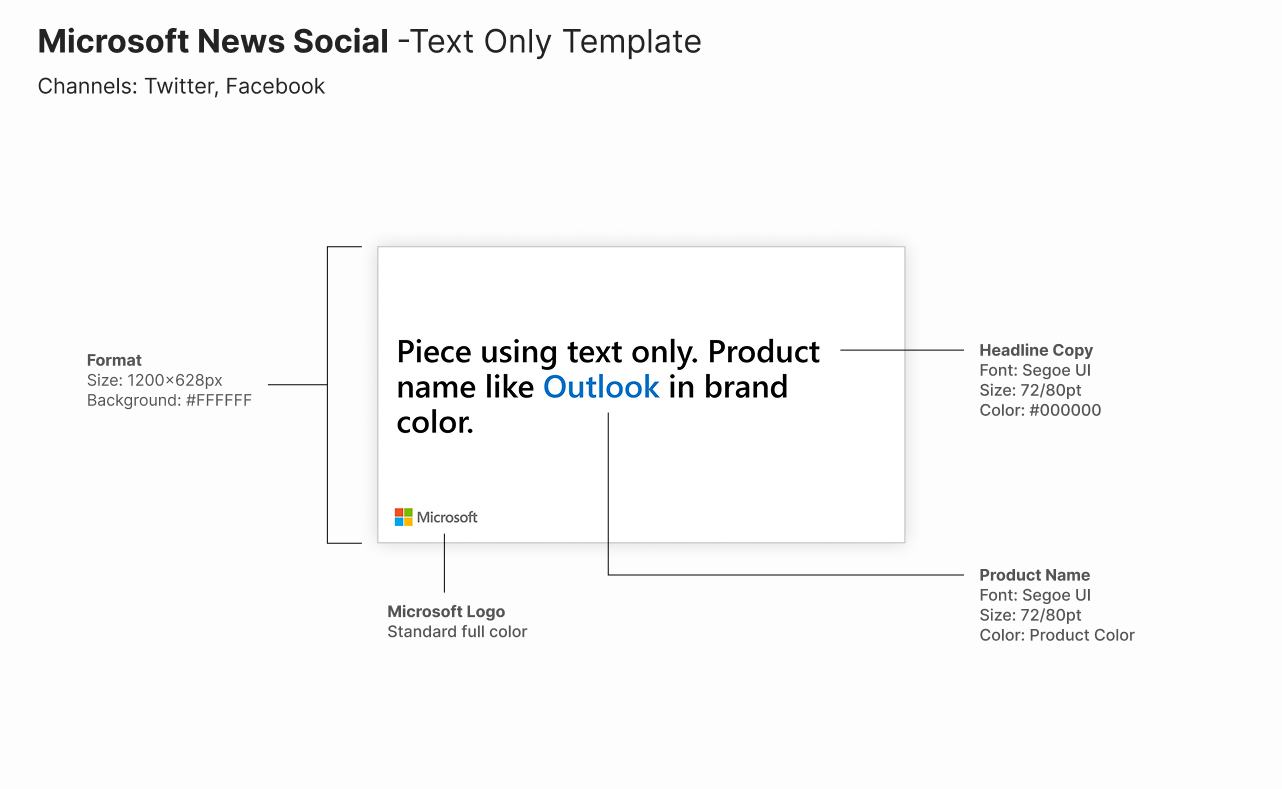Screen dimensions: 1282x789
Task: Click the "Background: #FFFFFF" spec line
Action: coord(169,400)
